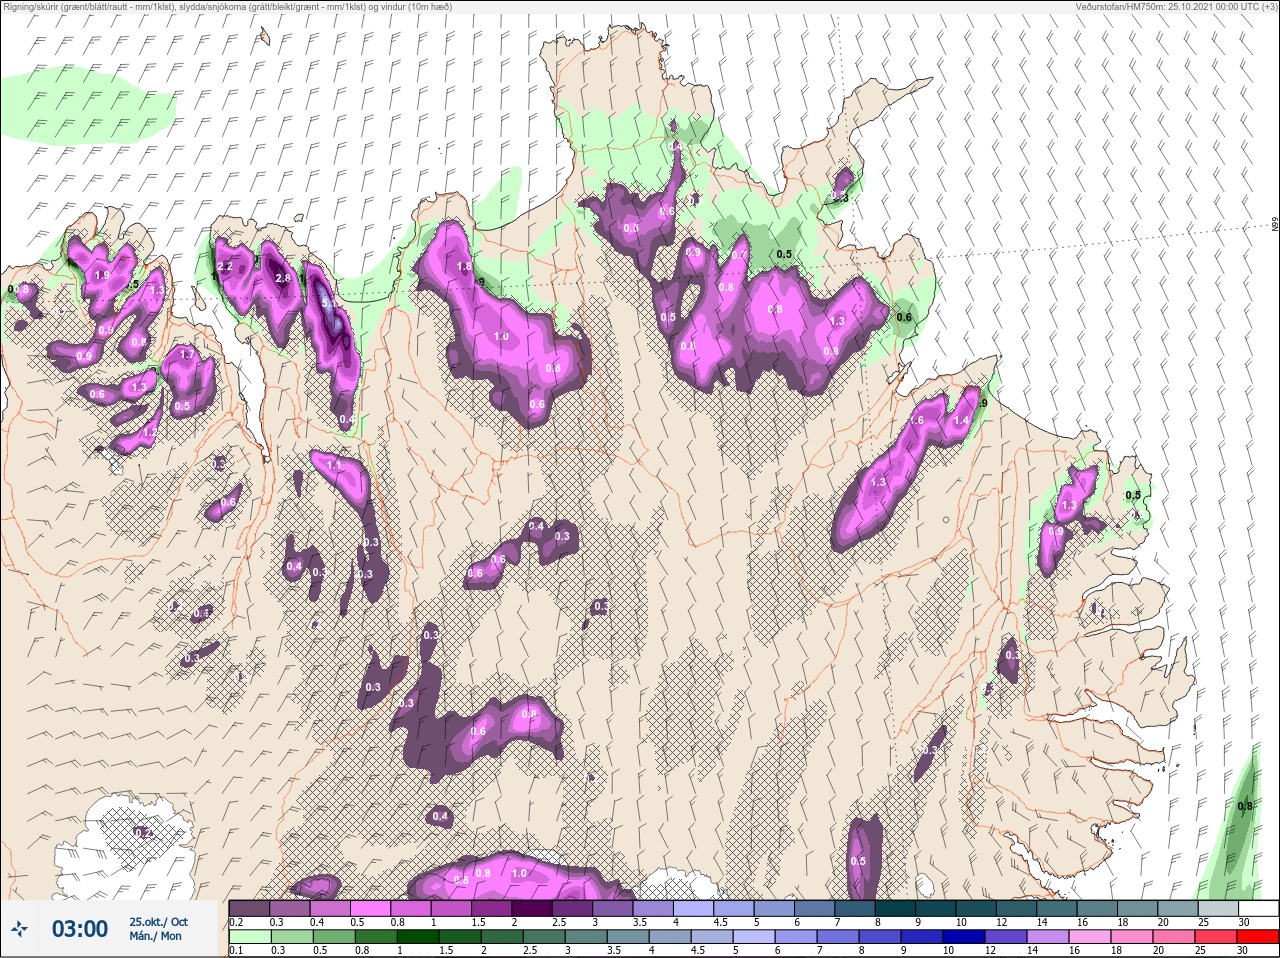Pick upper legend dark purple swatch between 2 and 2.5
The image size is (1280, 958).
(x=534, y=908)
